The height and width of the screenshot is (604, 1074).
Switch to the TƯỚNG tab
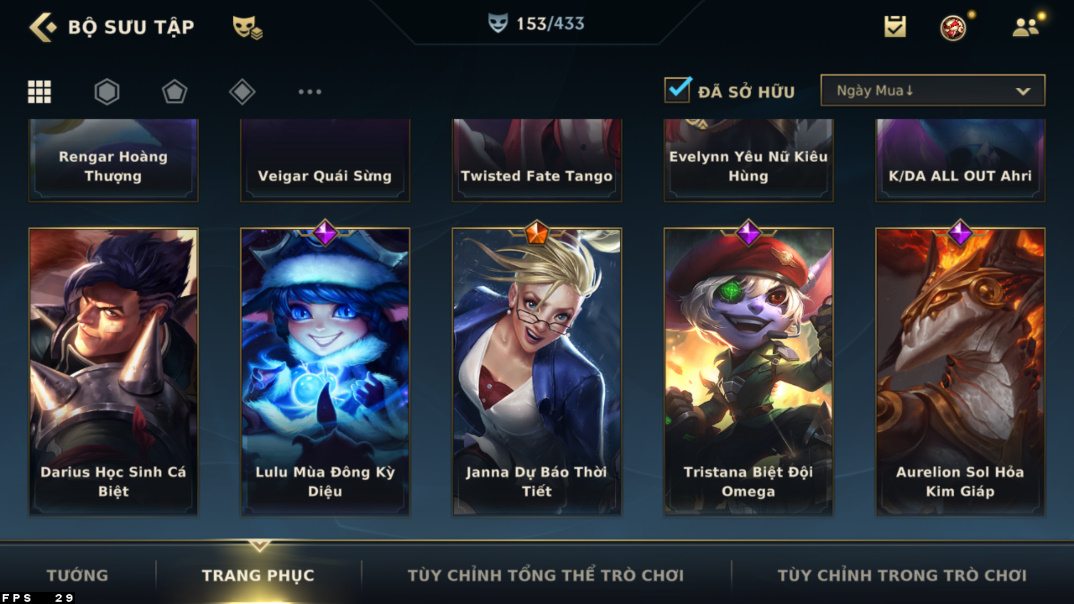coord(77,575)
